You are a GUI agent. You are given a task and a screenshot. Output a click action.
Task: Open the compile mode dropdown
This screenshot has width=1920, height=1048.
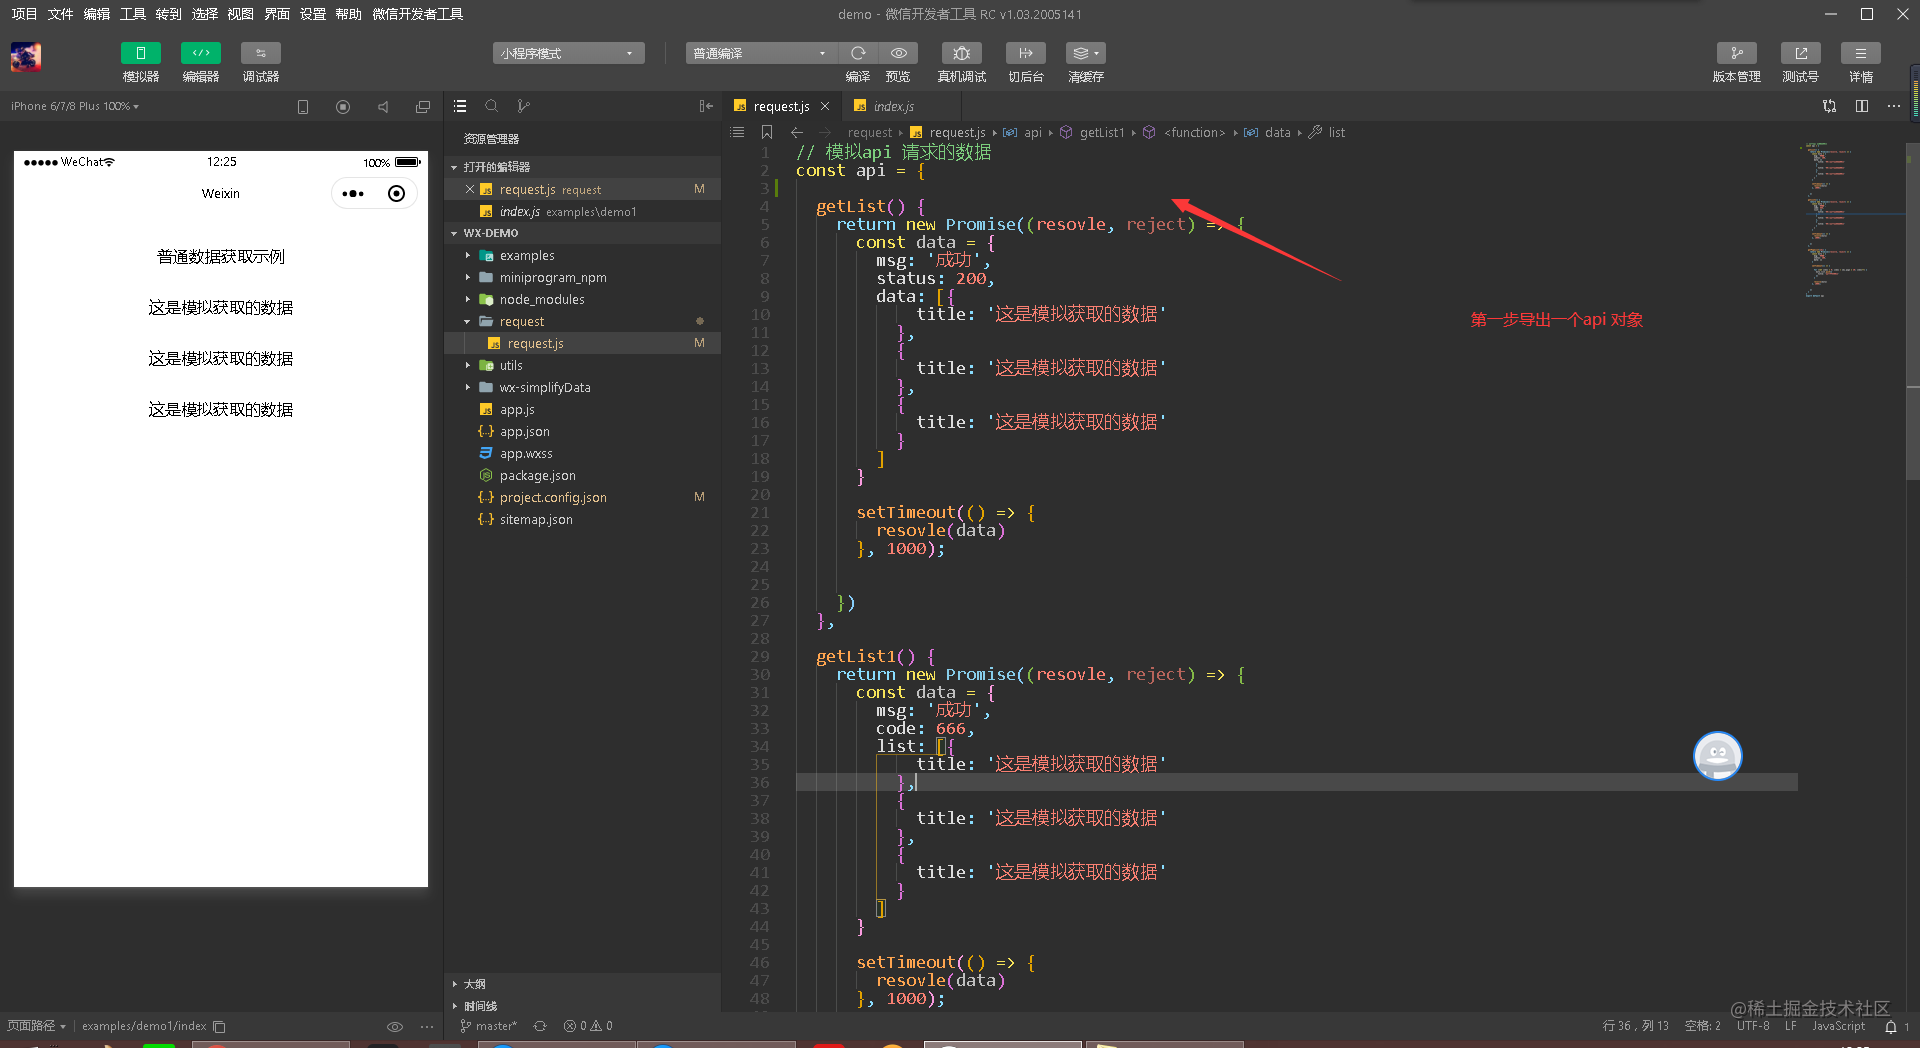760,53
